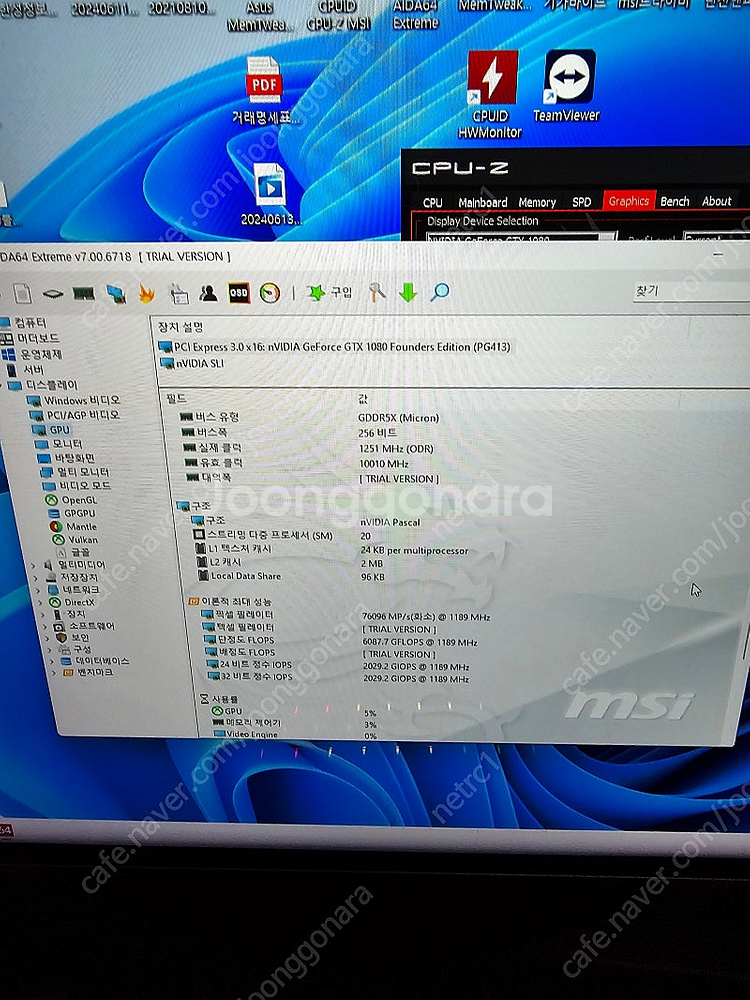
Task: Open the report wizard toolbar icon
Action: [x=179, y=293]
